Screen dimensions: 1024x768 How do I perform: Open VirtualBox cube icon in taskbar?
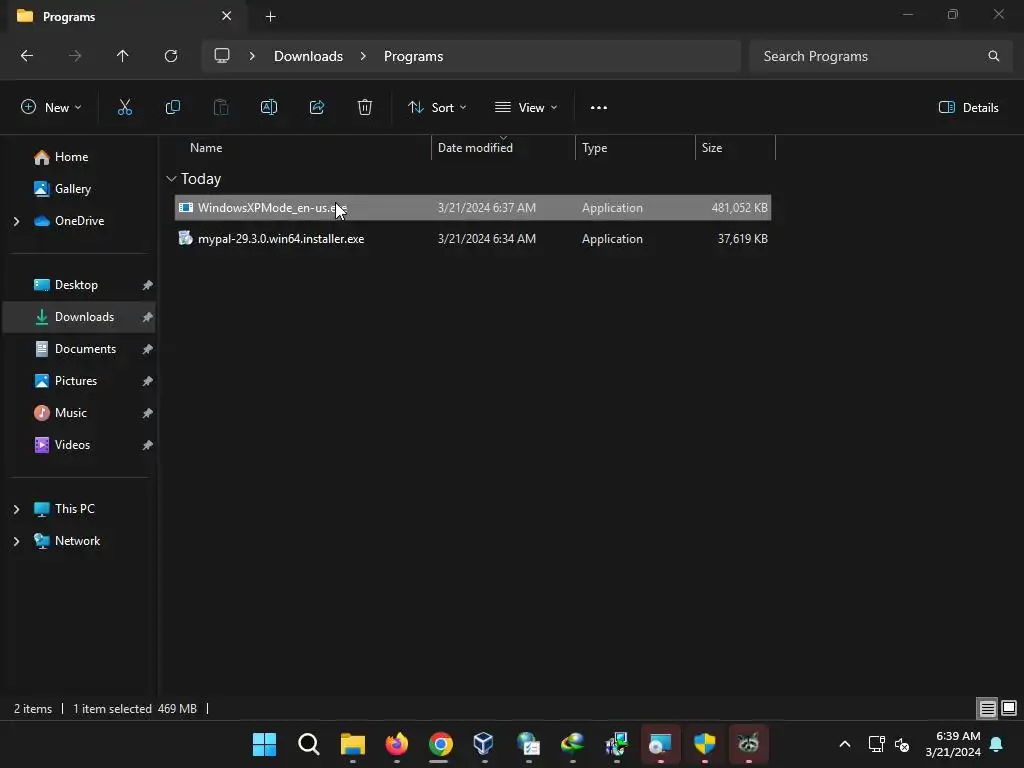click(484, 744)
